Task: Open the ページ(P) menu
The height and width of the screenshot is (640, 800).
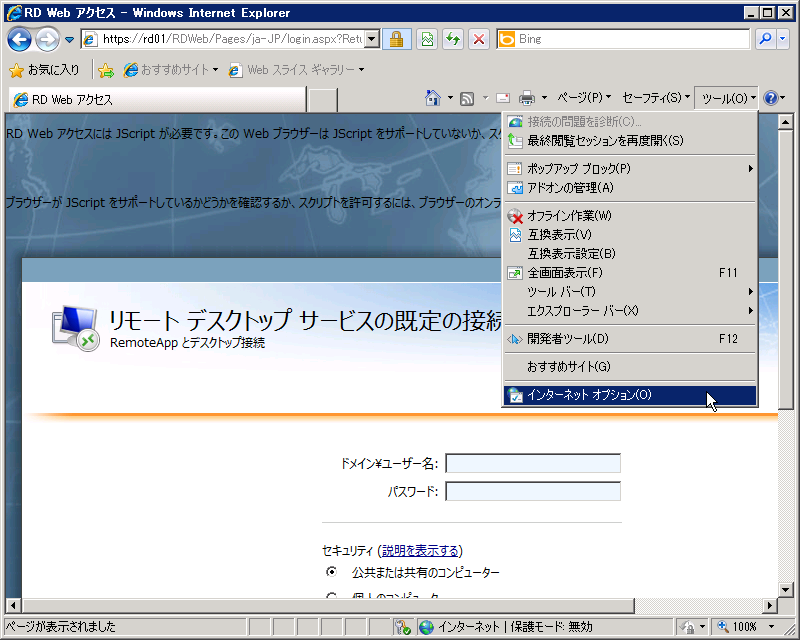Action: 584,97
